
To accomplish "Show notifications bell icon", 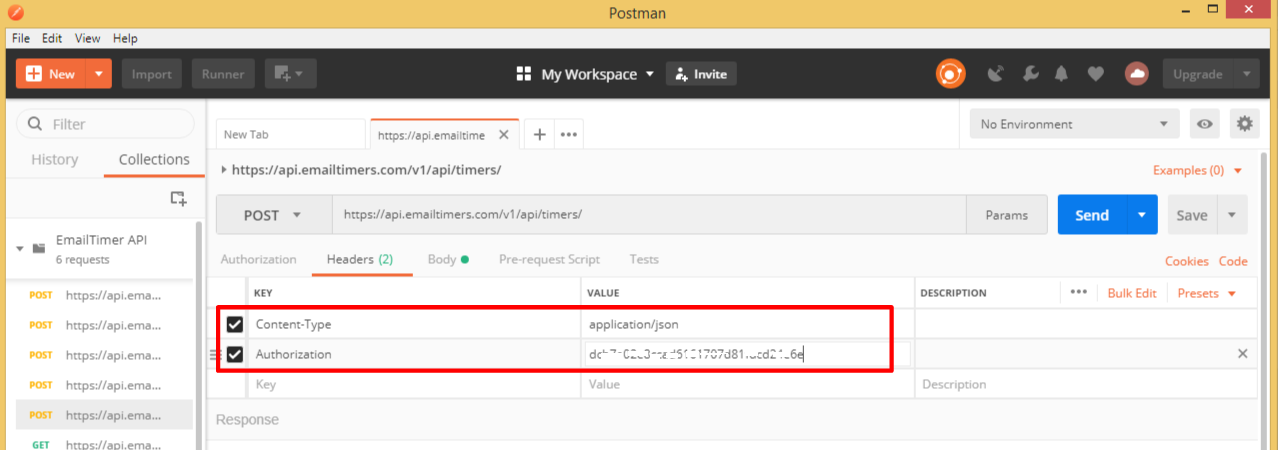I will (1061, 74).
